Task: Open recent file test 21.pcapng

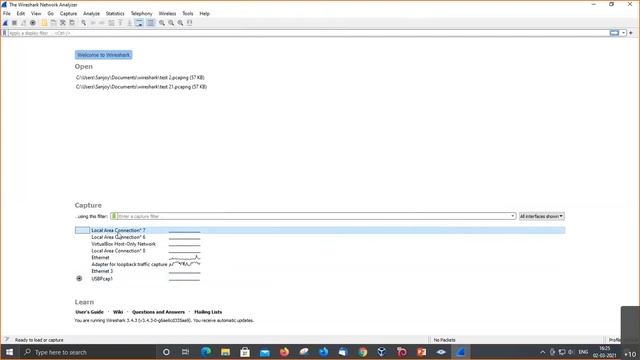Action: tap(141, 87)
